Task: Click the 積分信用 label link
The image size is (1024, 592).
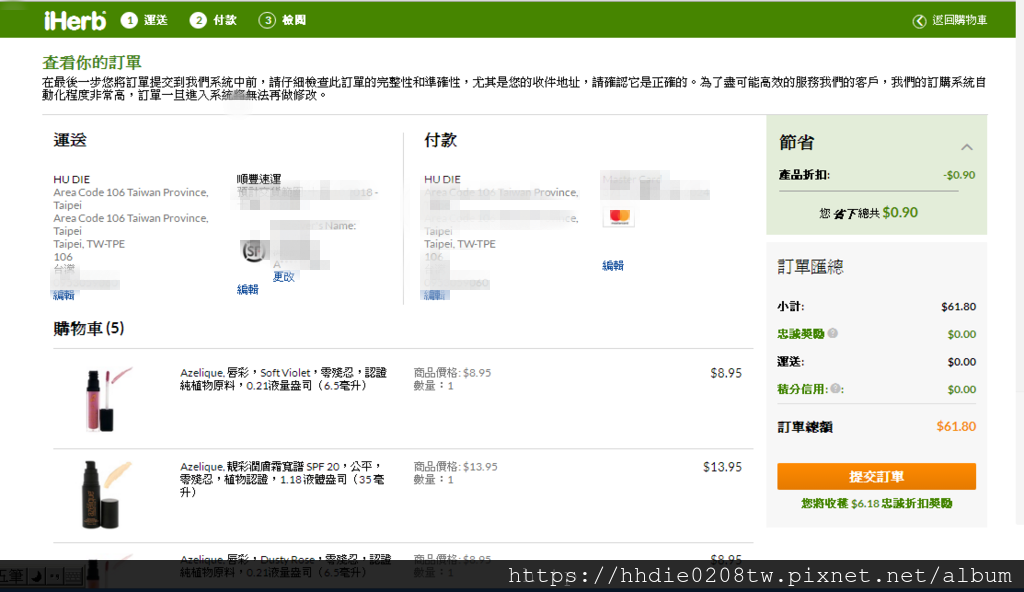Action: tap(802, 389)
